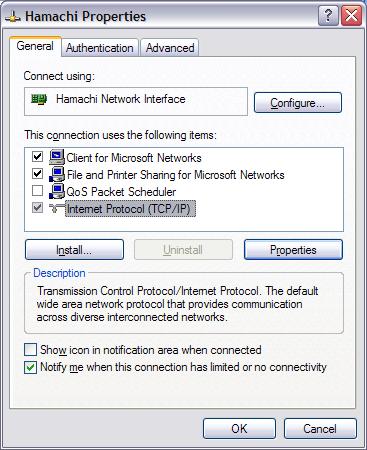Open Properties for the selected item
Viewport: 367px width, 450px height.
(x=293, y=250)
